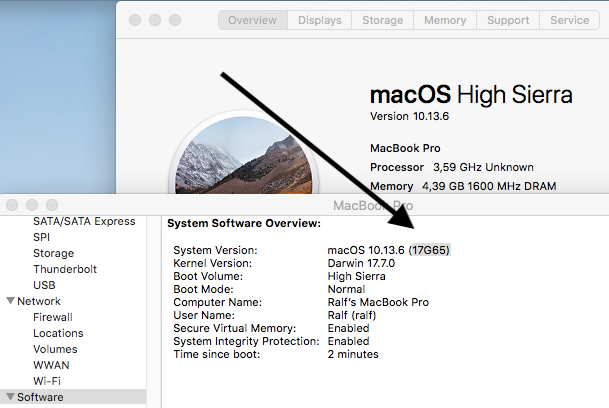Choose Storage in the hardware sidebar list
This screenshot has height=408, width=609.
[x=53, y=253]
